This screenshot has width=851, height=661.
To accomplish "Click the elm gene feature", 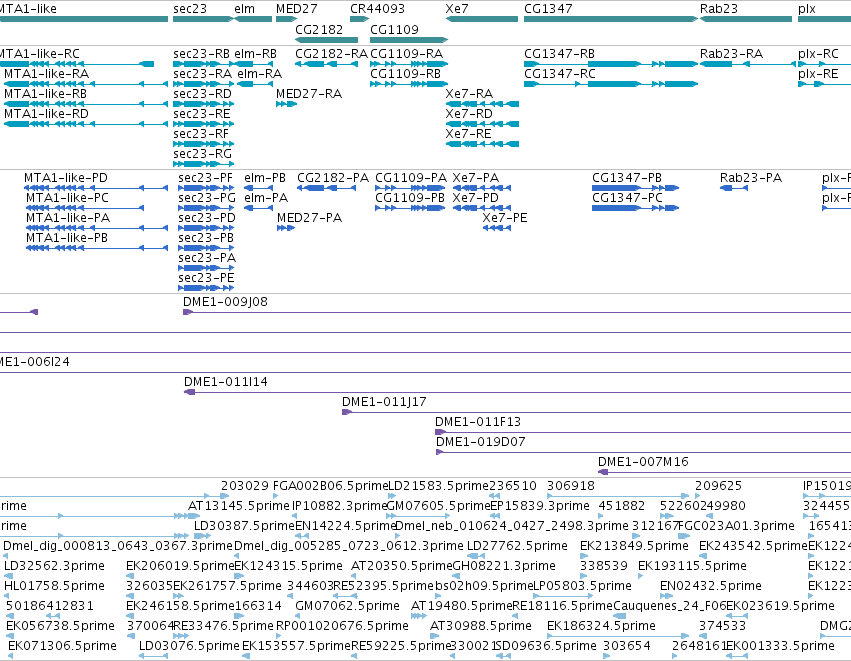I will click(x=253, y=19).
